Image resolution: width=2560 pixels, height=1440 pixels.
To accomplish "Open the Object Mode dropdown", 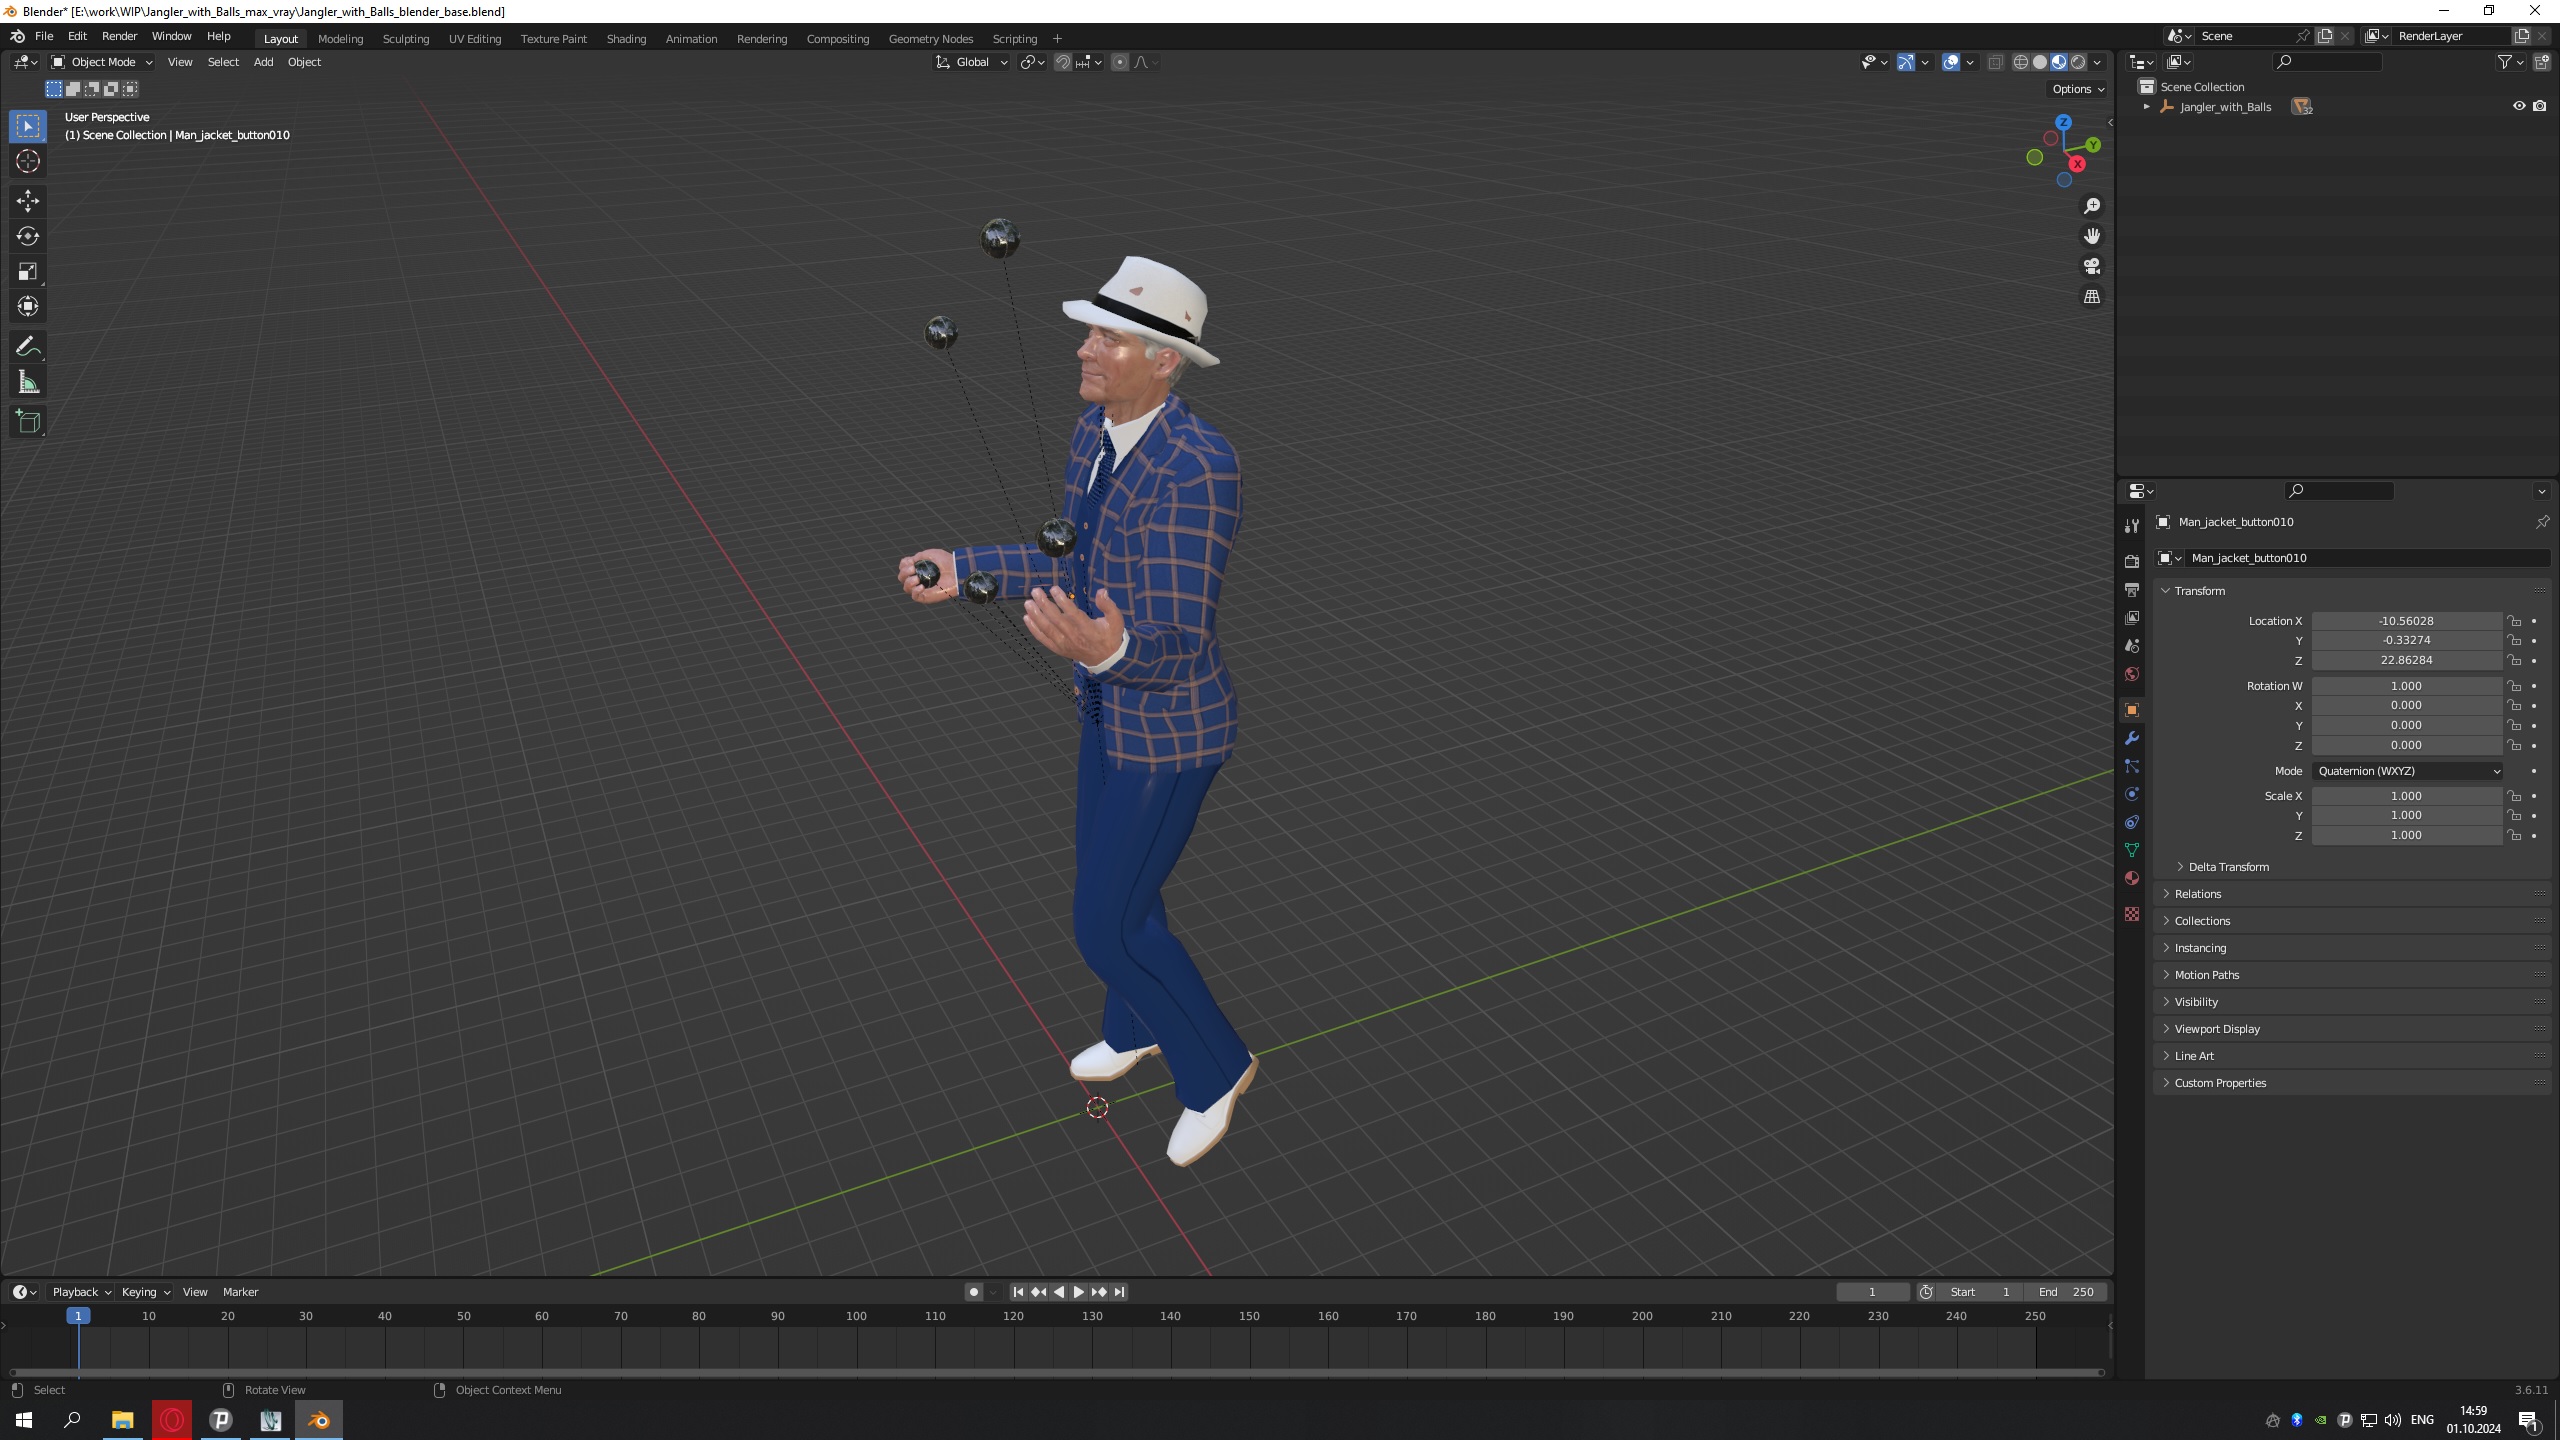I will (x=102, y=62).
